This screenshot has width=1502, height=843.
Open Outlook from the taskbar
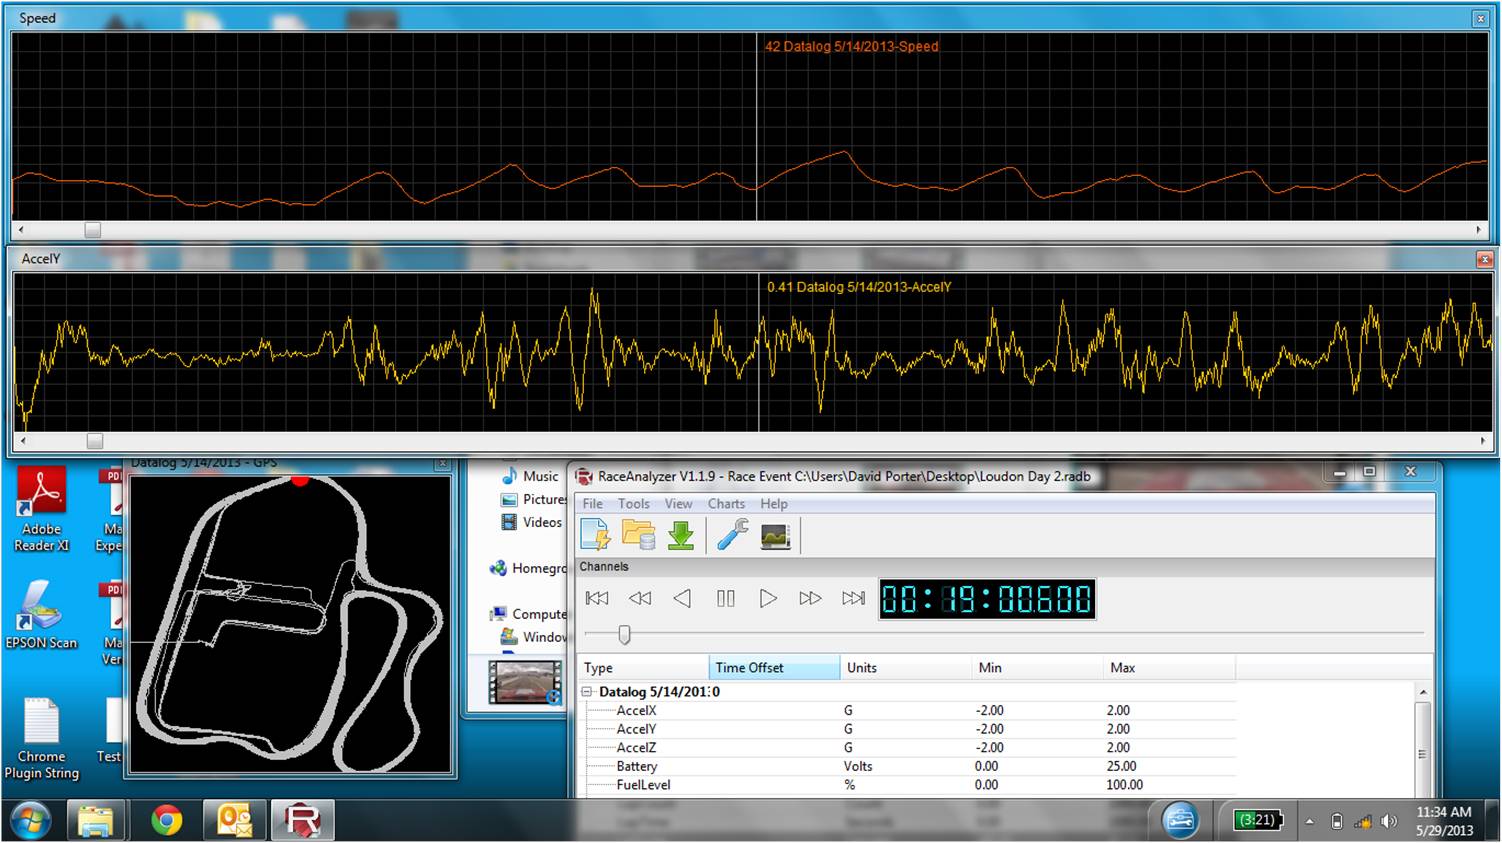pos(235,821)
